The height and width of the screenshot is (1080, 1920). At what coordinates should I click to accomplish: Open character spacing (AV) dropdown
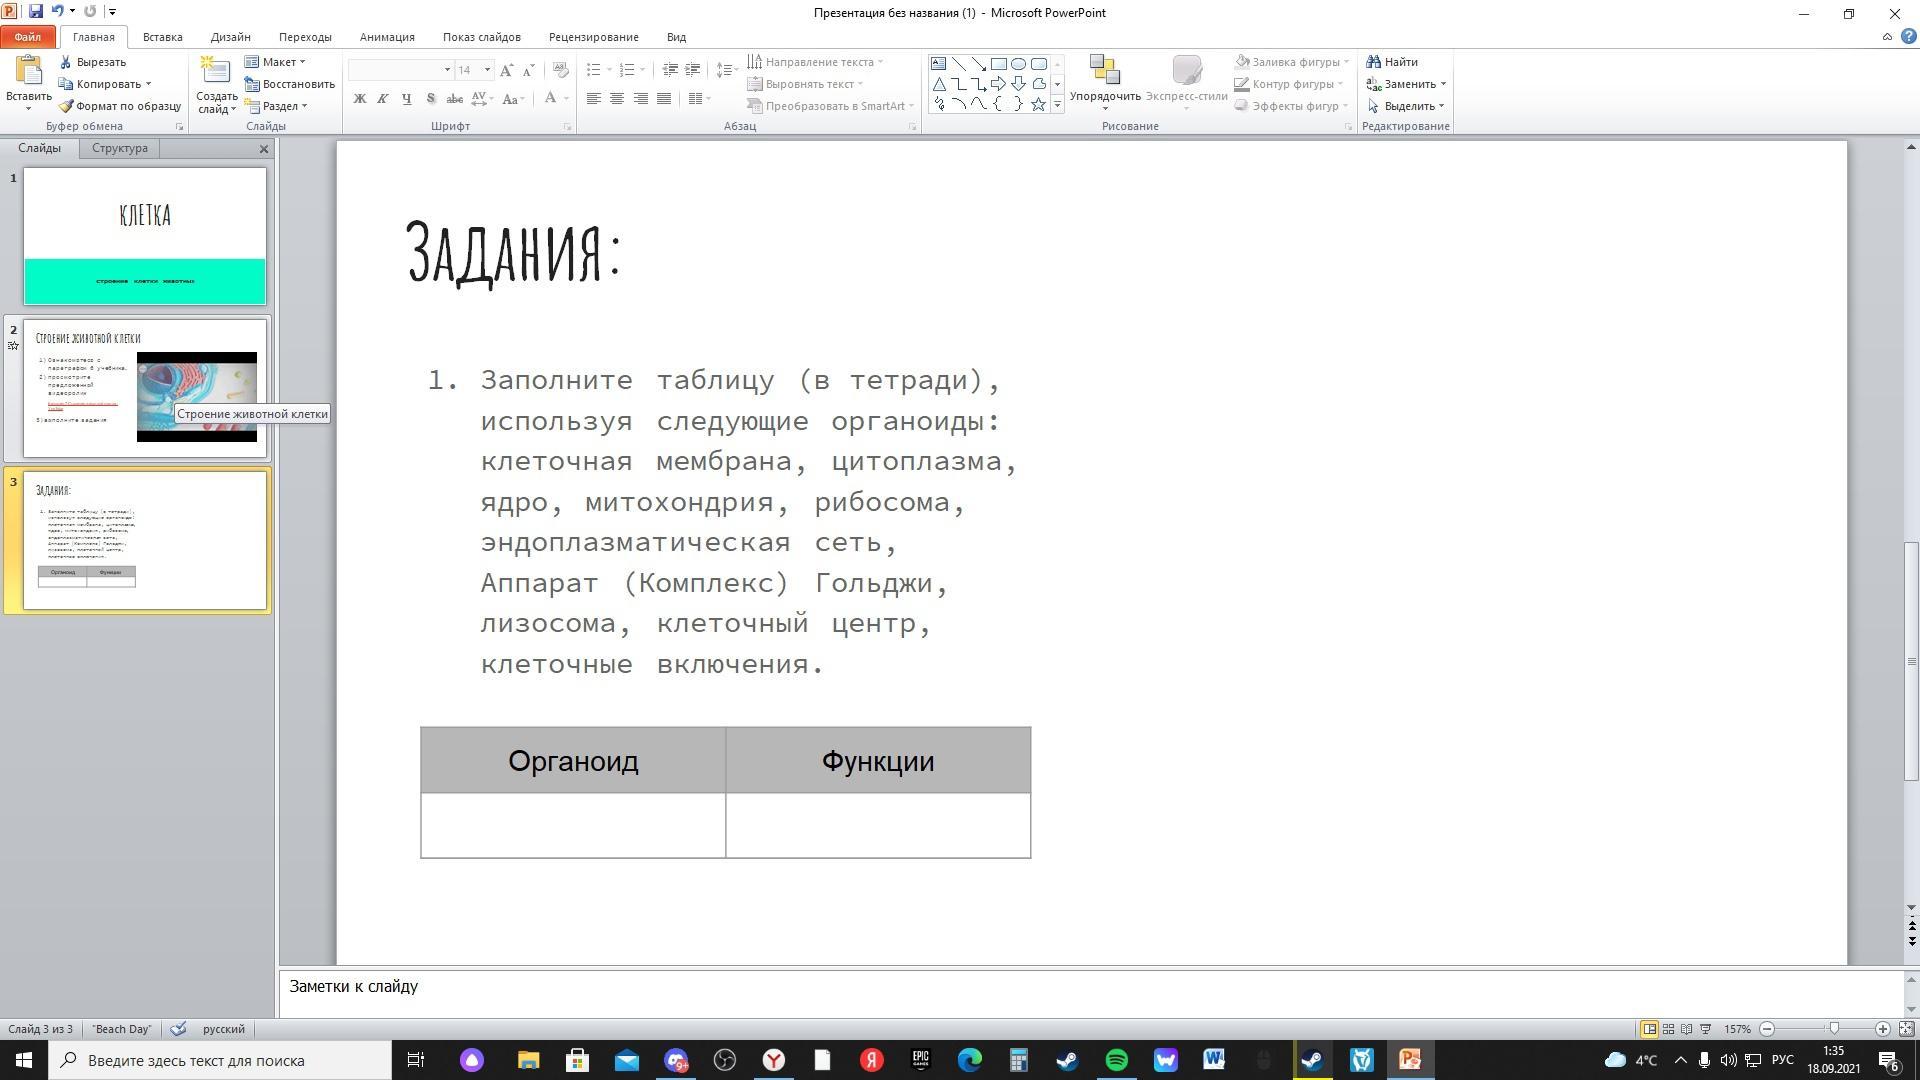click(482, 98)
